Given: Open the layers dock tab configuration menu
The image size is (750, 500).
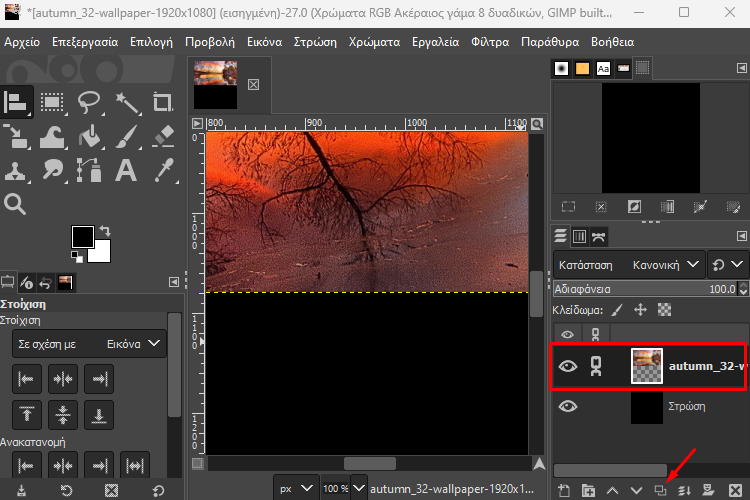Looking at the screenshot, I should coord(742,236).
